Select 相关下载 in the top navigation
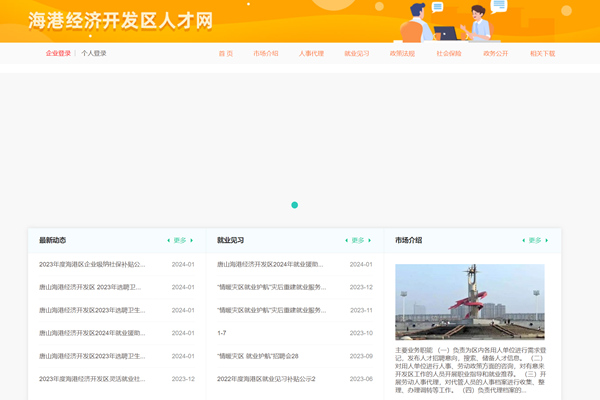The width and height of the screenshot is (600, 400). [x=542, y=53]
